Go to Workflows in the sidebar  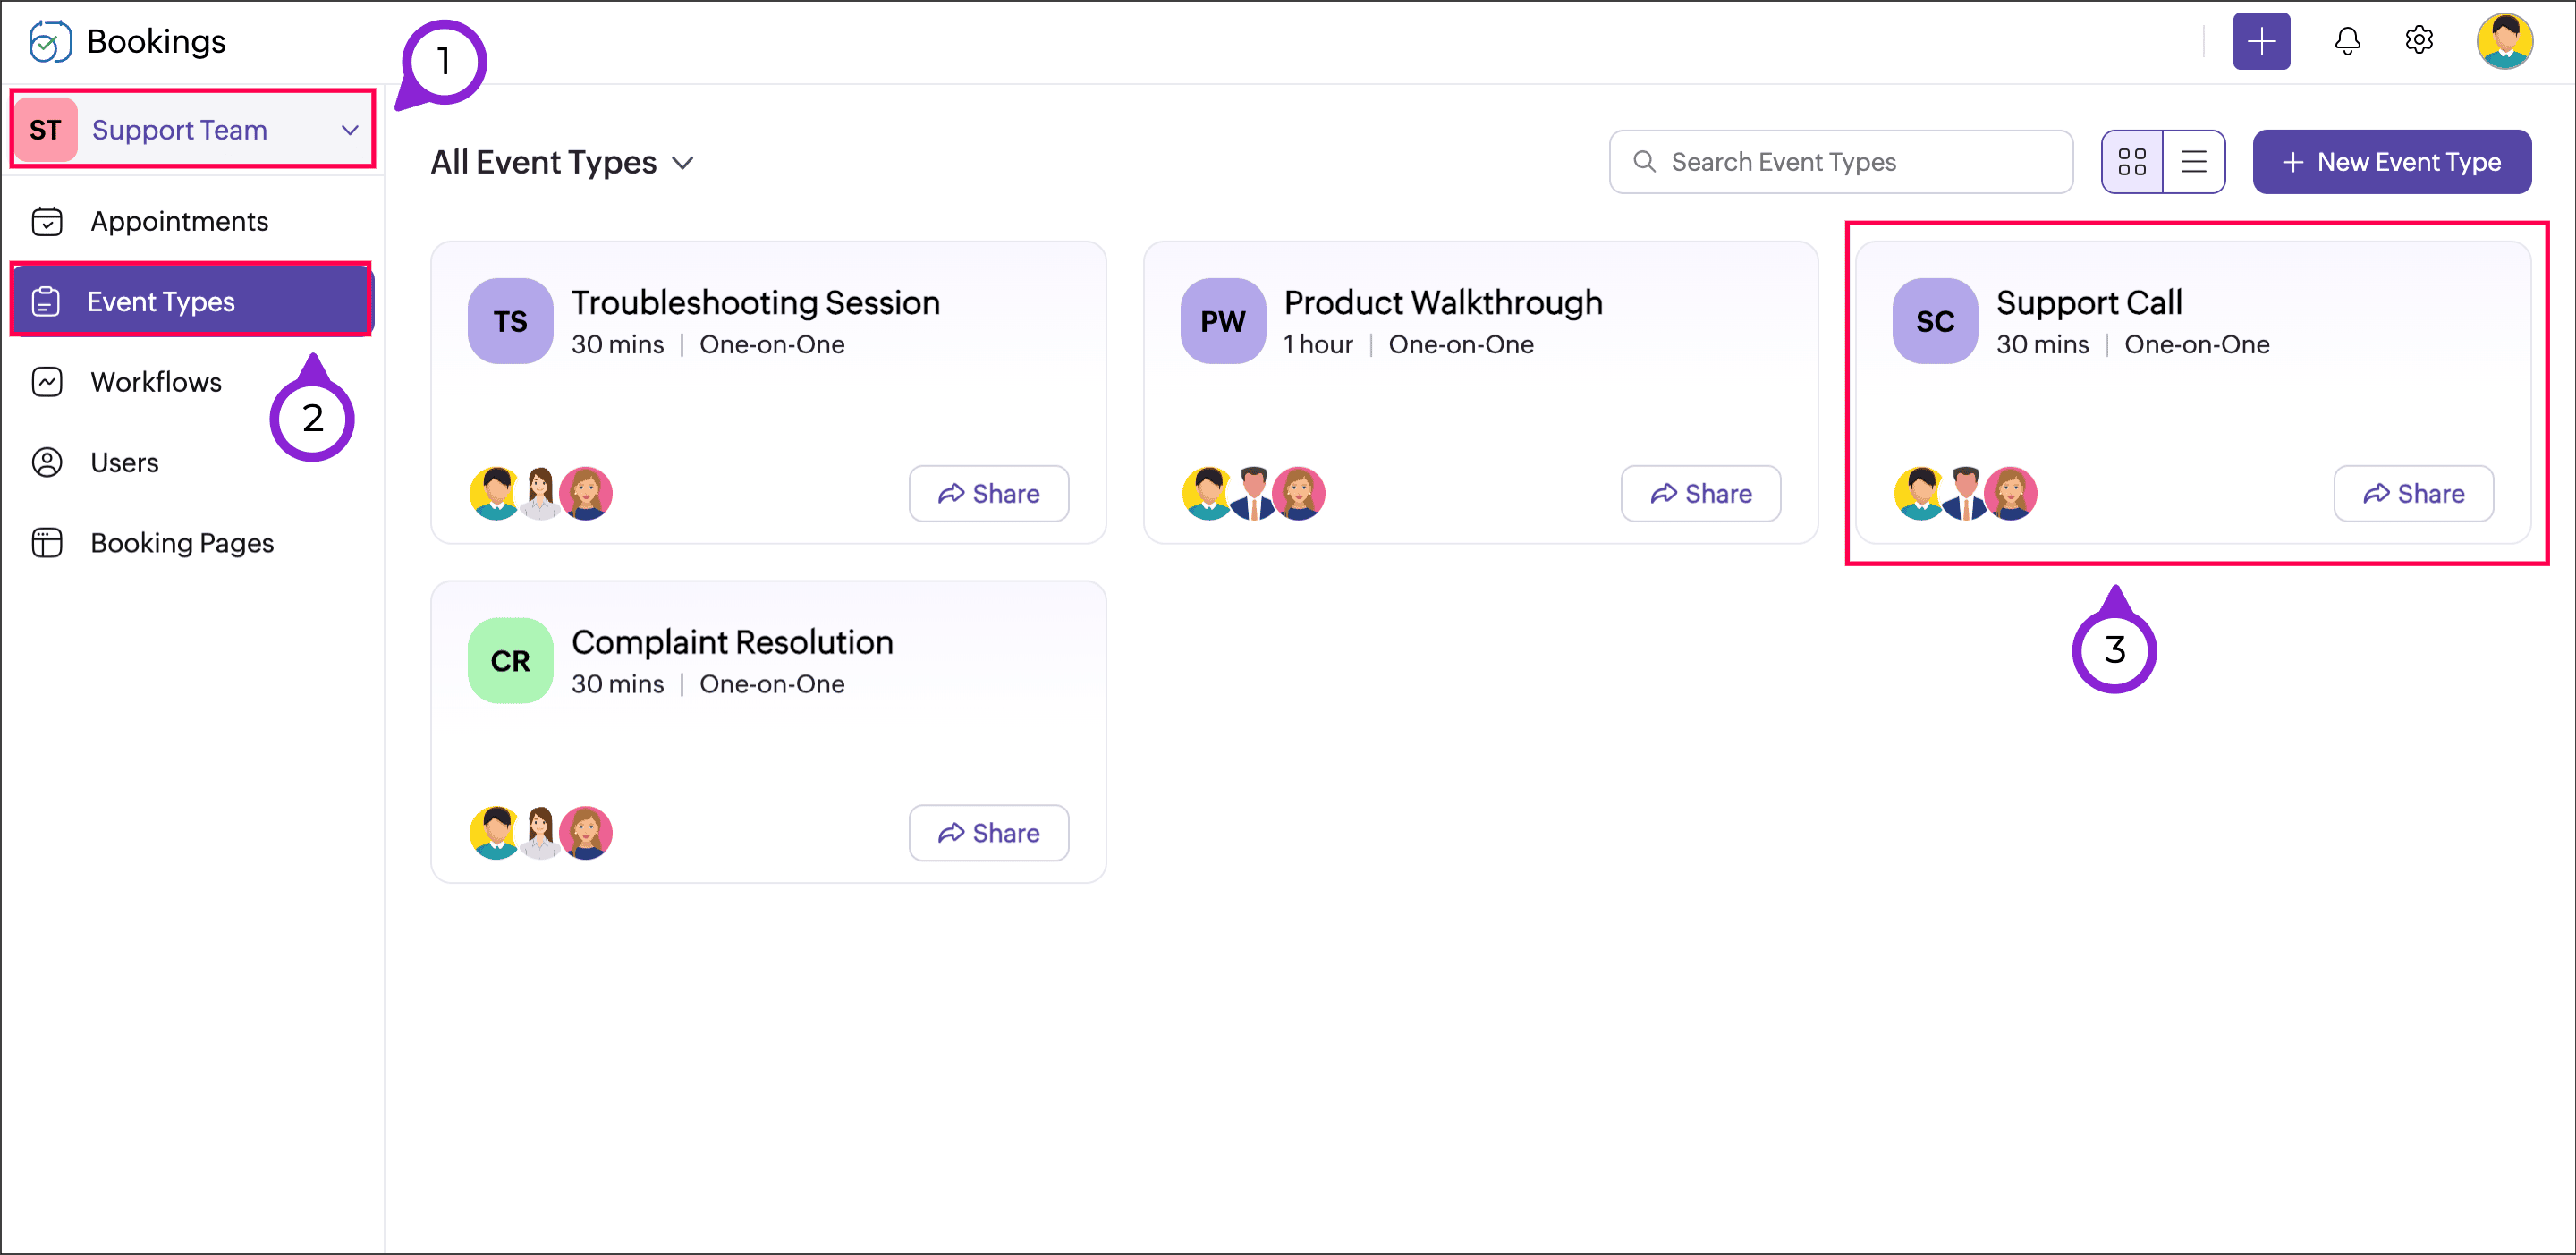156,382
